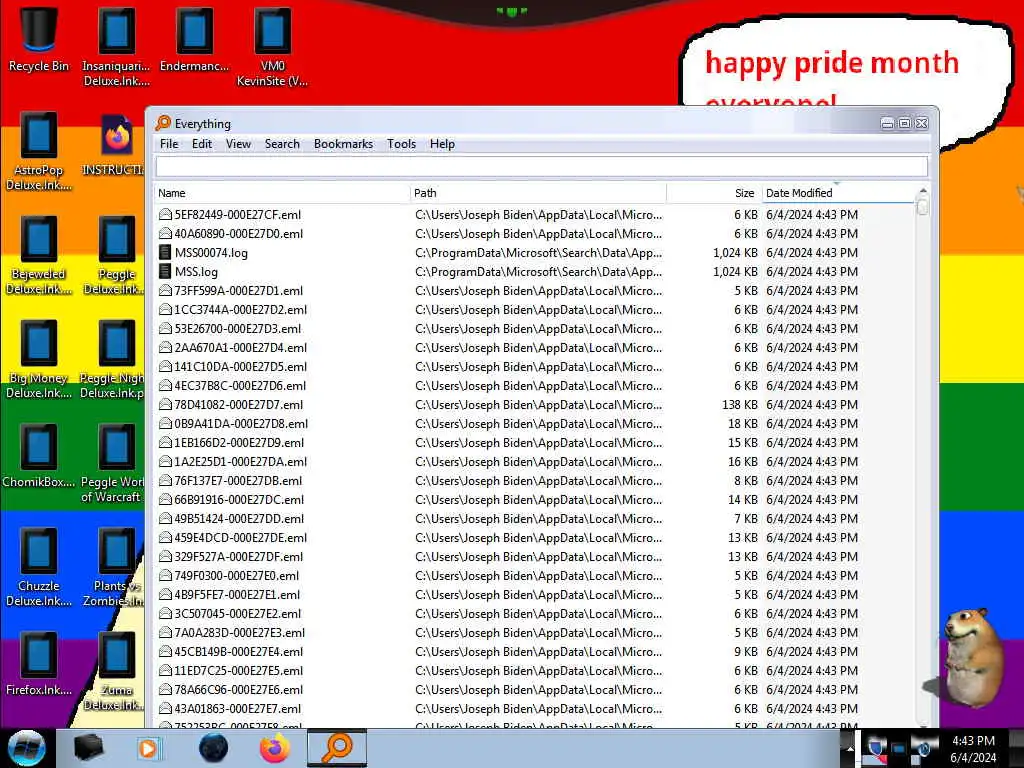The height and width of the screenshot is (768, 1024).
Task: Select the MSS.log file row
Action: click(536, 272)
